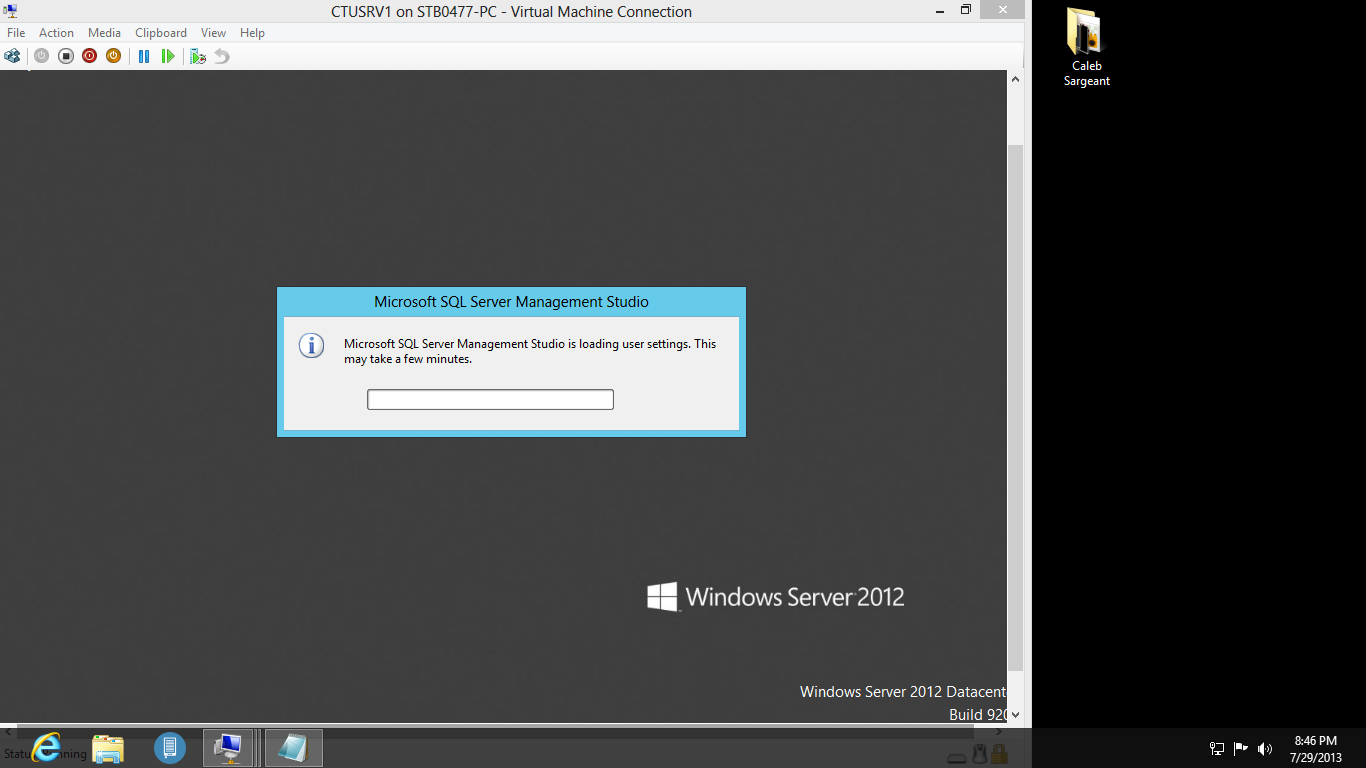The width and height of the screenshot is (1366, 768).
Task: Click the Revert undo-arrow icon
Action: pos(222,56)
